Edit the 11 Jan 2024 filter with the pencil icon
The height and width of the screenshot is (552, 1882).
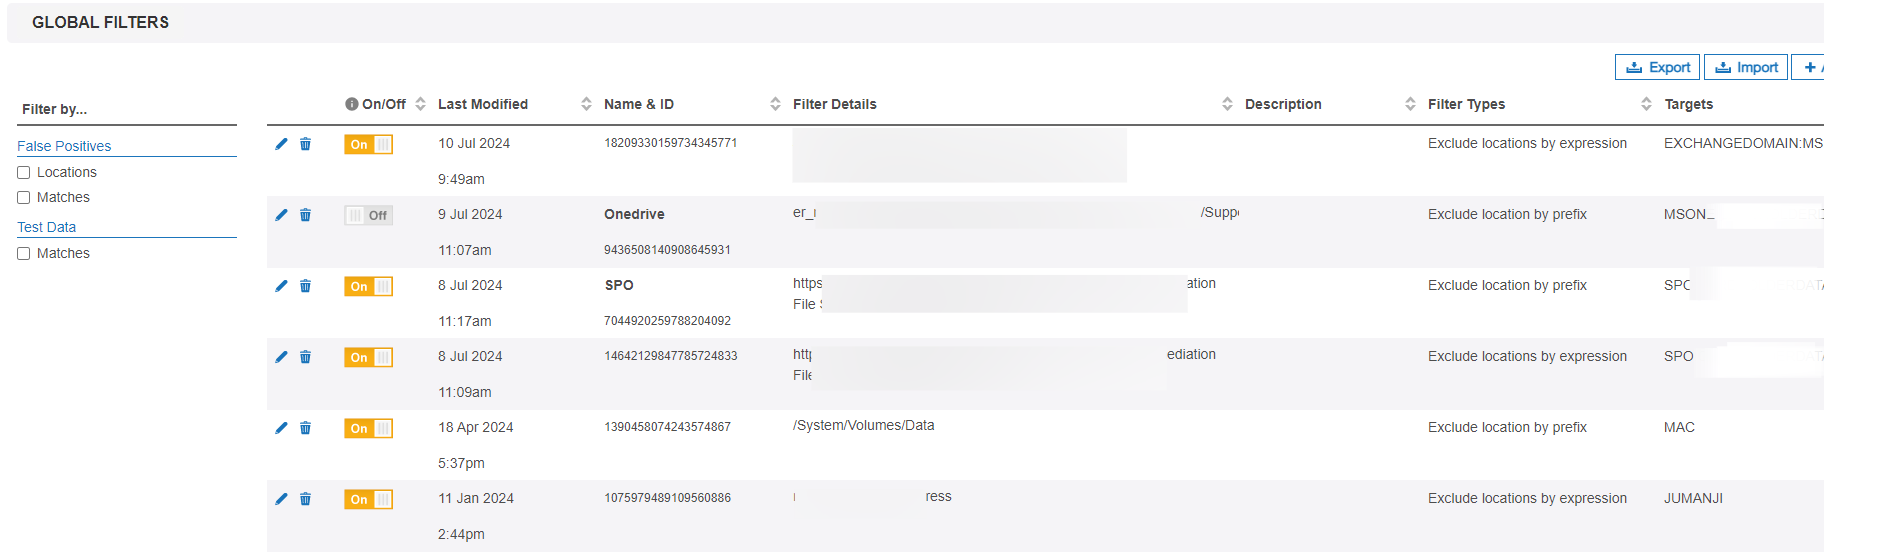click(281, 499)
